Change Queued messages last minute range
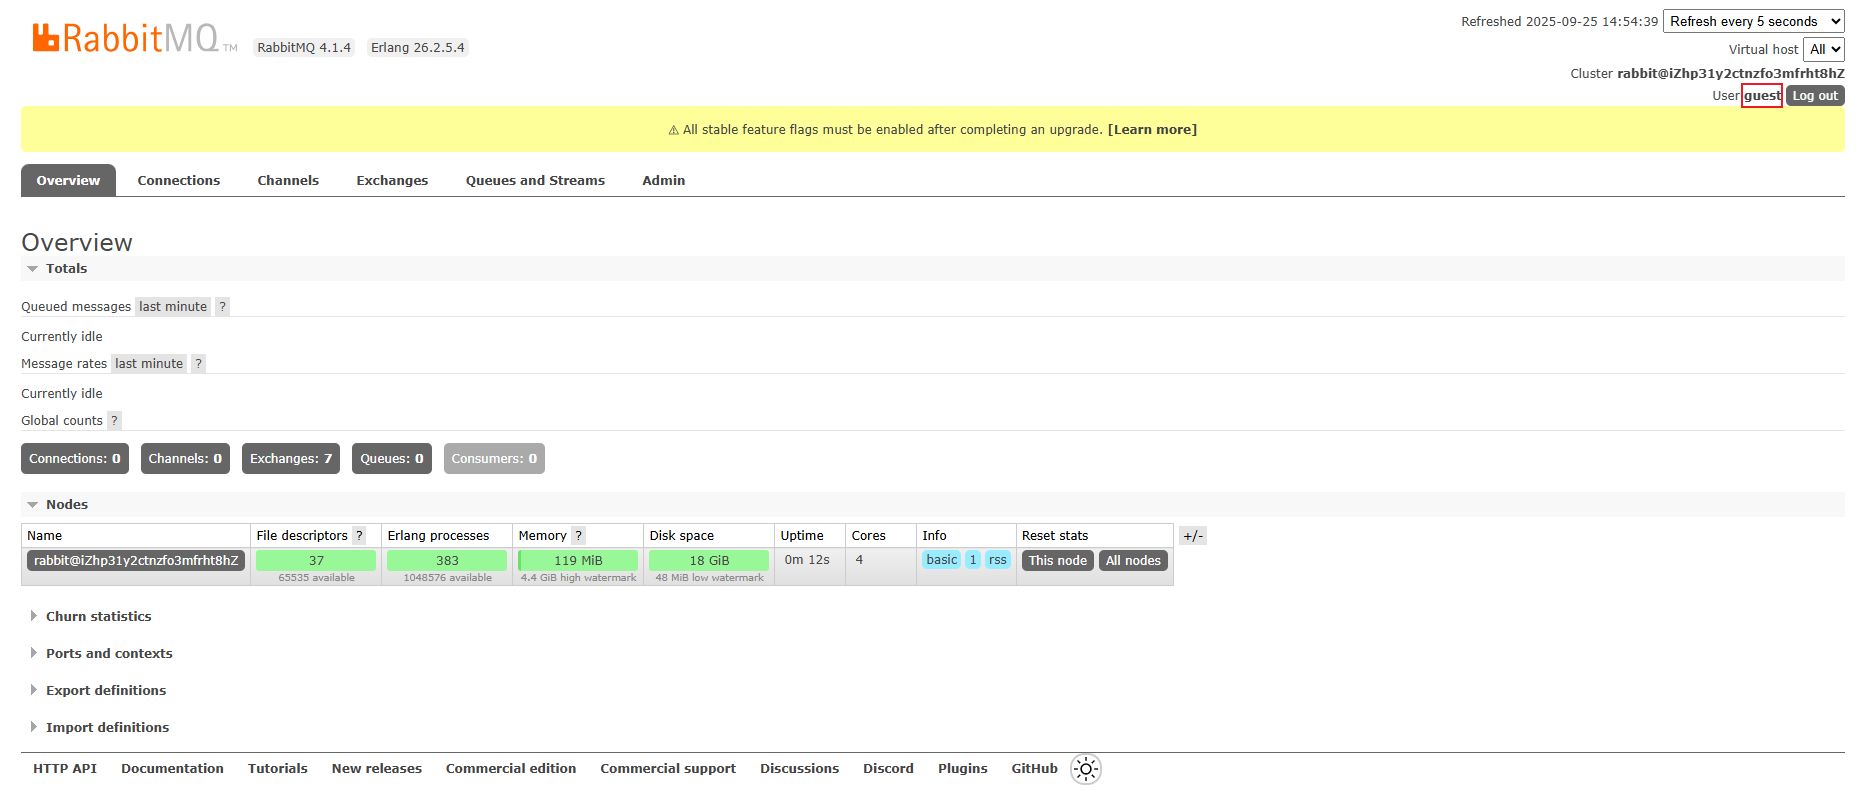Viewport: 1863px width, 796px height. 173,307
